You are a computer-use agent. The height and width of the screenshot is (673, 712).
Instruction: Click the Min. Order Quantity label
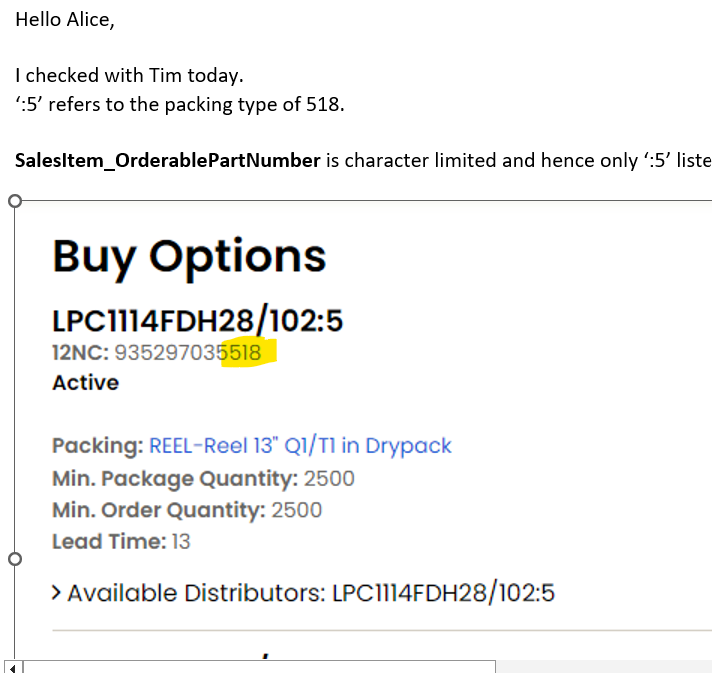(159, 510)
